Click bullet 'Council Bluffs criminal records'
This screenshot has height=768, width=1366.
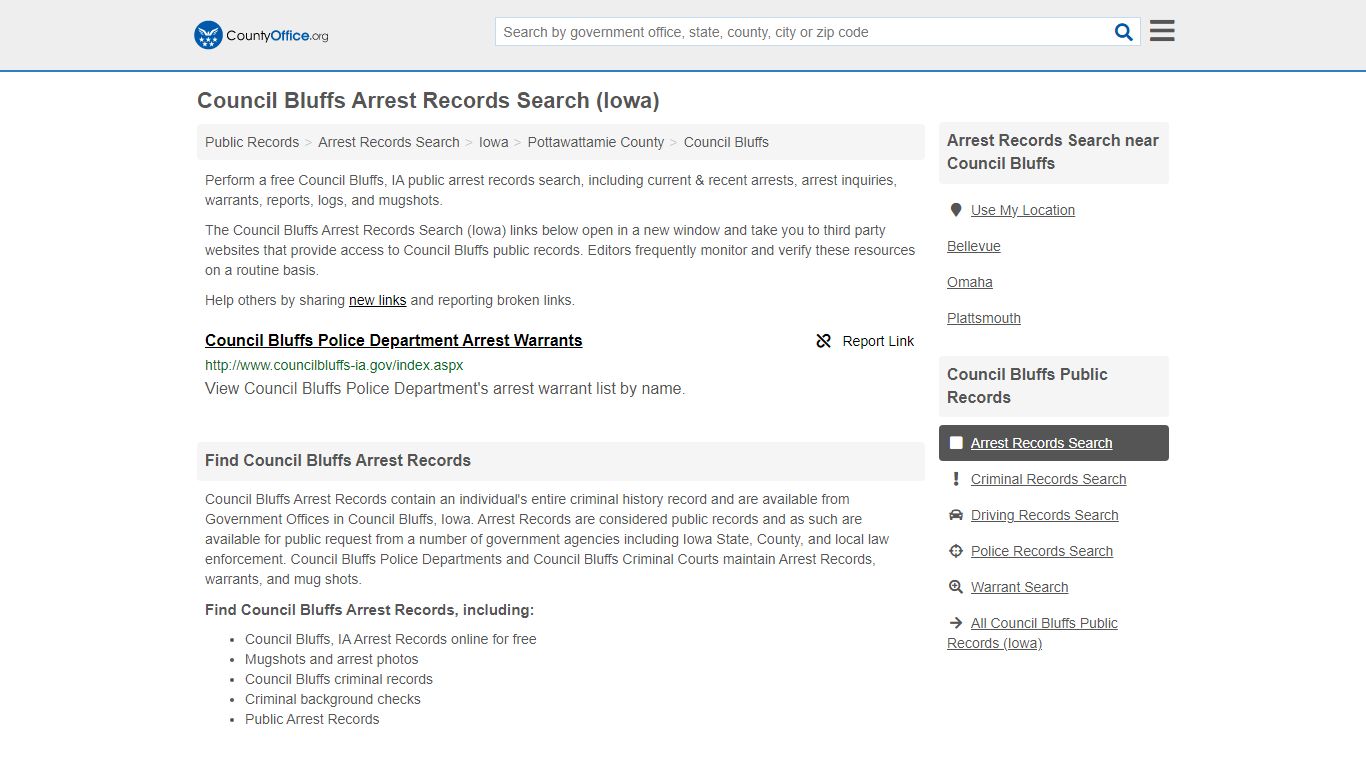pyautogui.click(x=339, y=679)
